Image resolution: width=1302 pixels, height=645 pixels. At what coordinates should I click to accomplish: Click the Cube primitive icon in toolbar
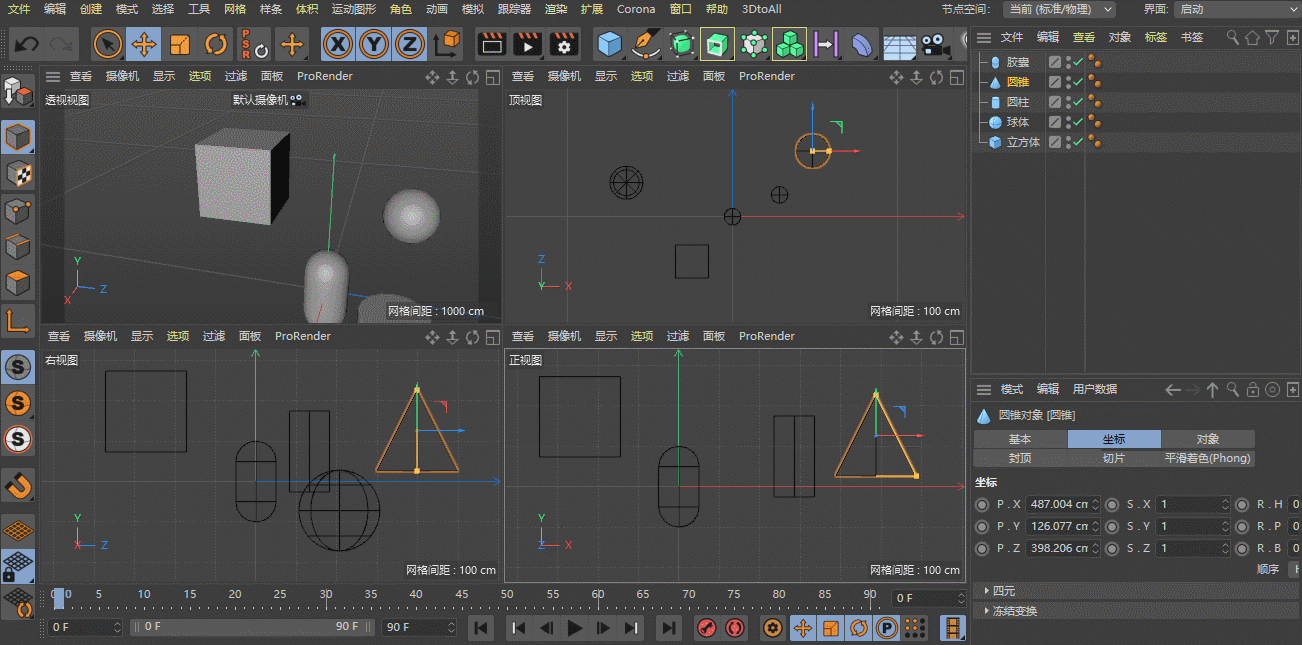point(609,44)
